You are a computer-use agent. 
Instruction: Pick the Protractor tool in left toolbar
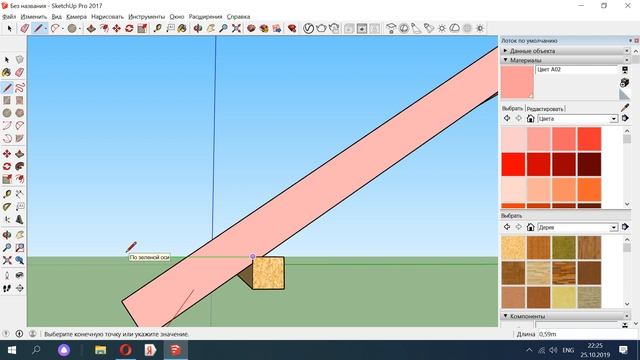click(7, 207)
